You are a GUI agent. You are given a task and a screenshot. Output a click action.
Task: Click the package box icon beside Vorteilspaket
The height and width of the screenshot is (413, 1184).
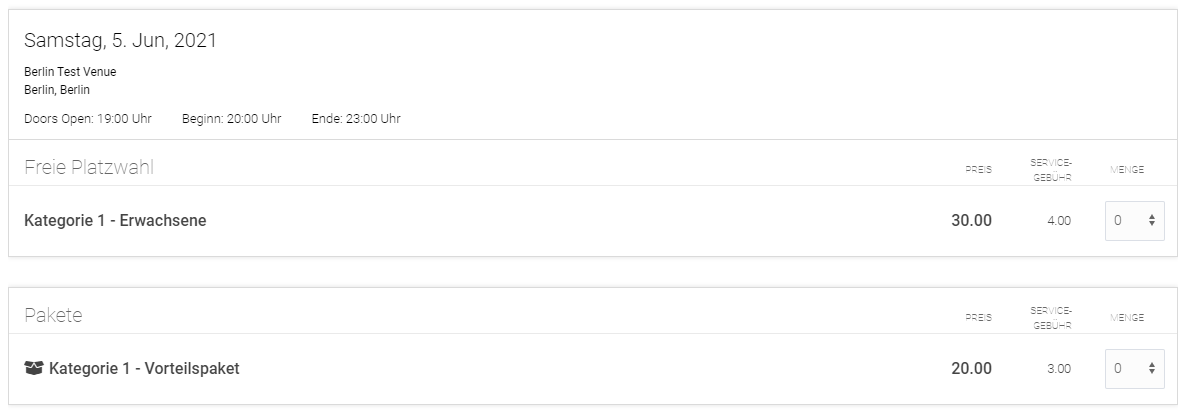point(34,369)
